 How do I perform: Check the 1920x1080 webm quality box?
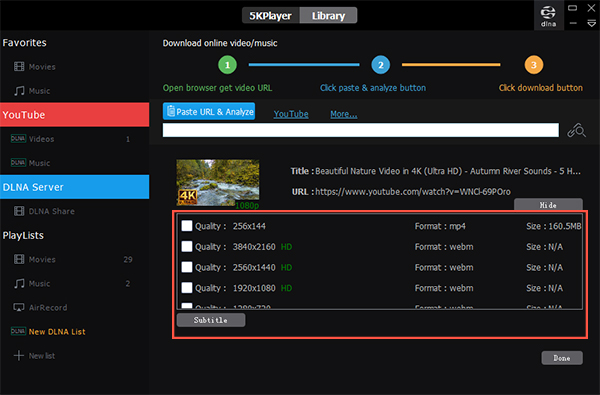click(x=187, y=288)
